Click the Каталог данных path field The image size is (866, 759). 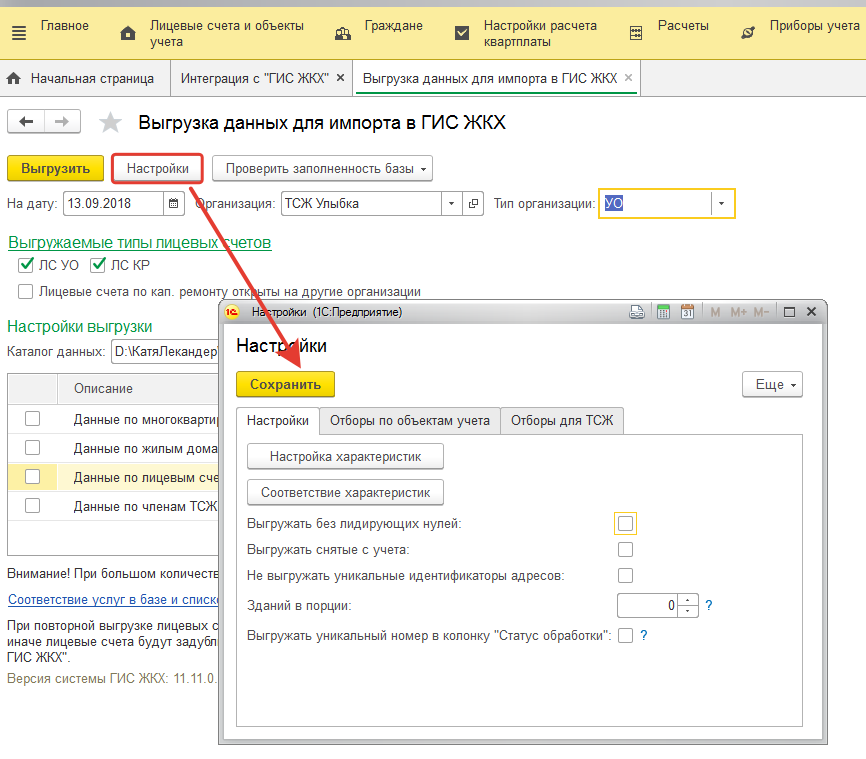pyautogui.click(x=165, y=351)
